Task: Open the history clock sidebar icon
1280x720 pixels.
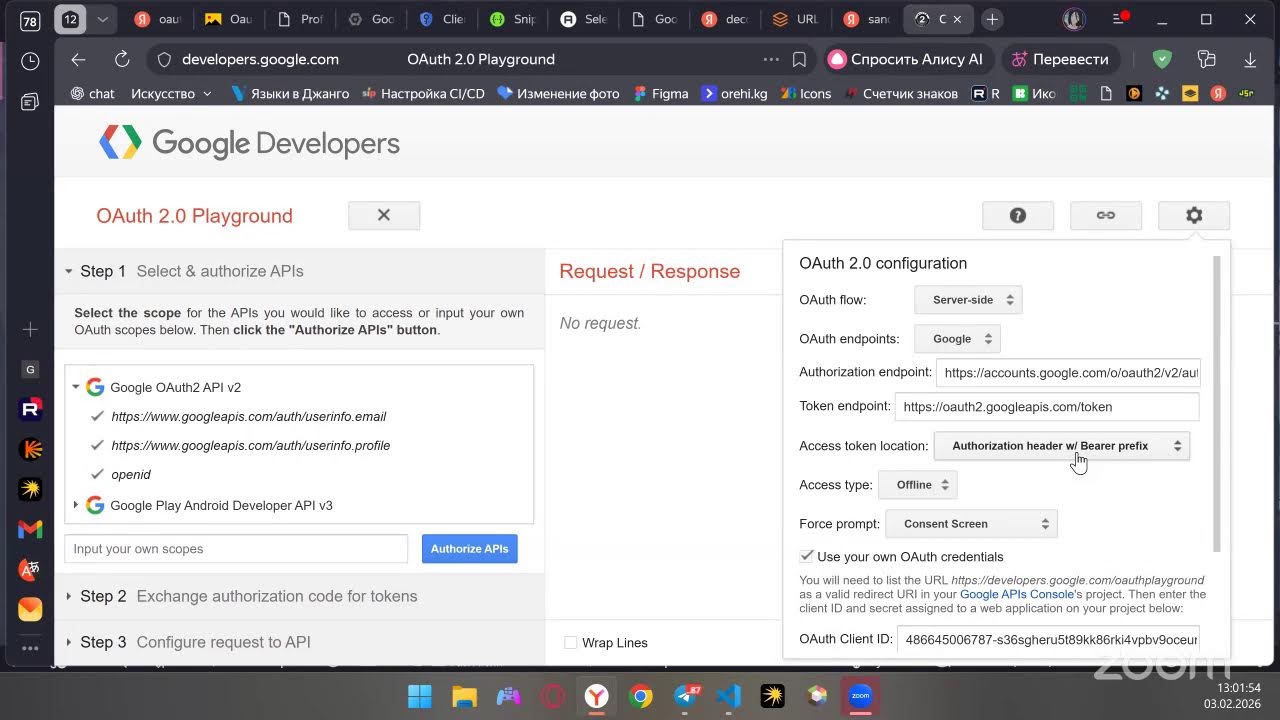Action: [x=30, y=61]
